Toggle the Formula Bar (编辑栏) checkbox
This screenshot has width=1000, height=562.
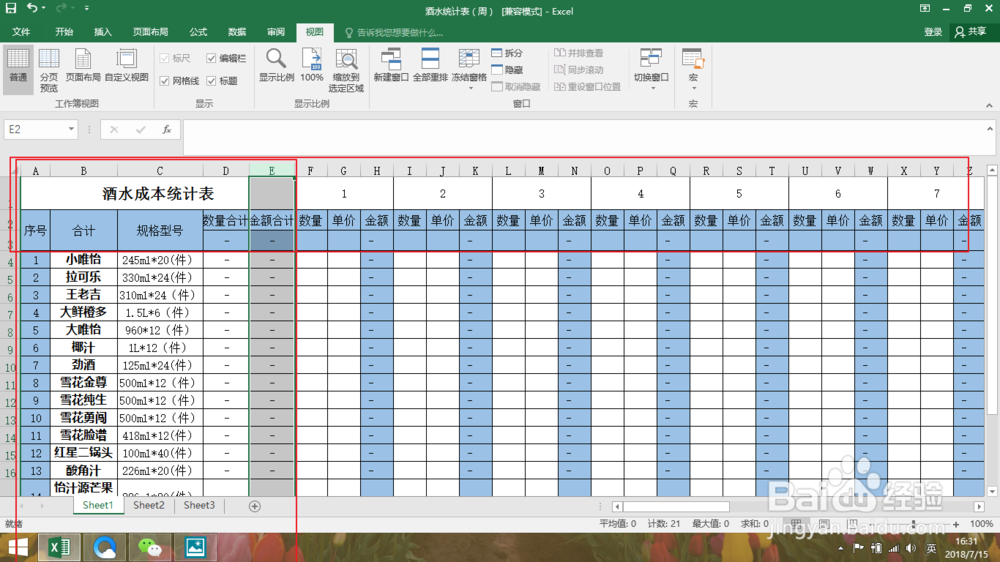(x=211, y=58)
